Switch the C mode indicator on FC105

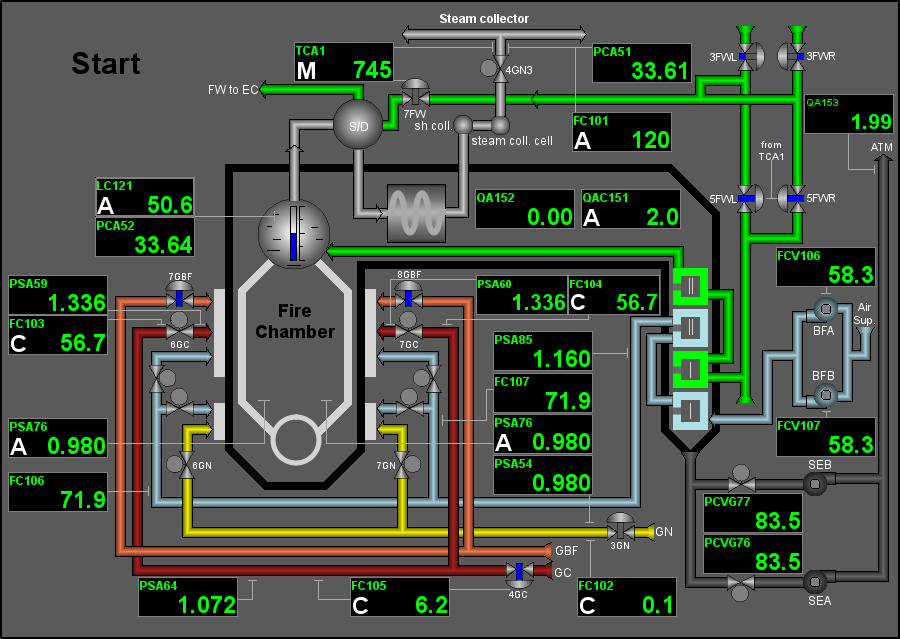point(360,605)
